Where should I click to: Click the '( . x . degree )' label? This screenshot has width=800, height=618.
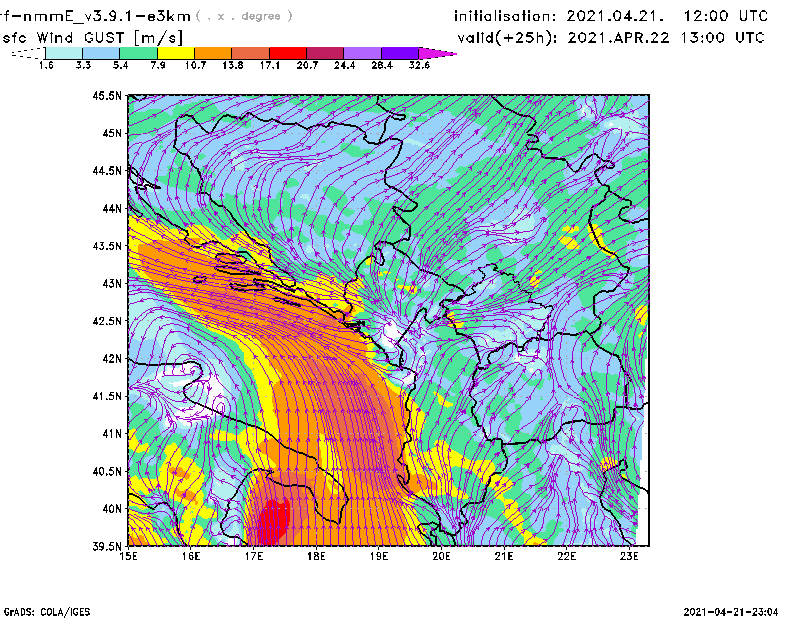[244, 16]
